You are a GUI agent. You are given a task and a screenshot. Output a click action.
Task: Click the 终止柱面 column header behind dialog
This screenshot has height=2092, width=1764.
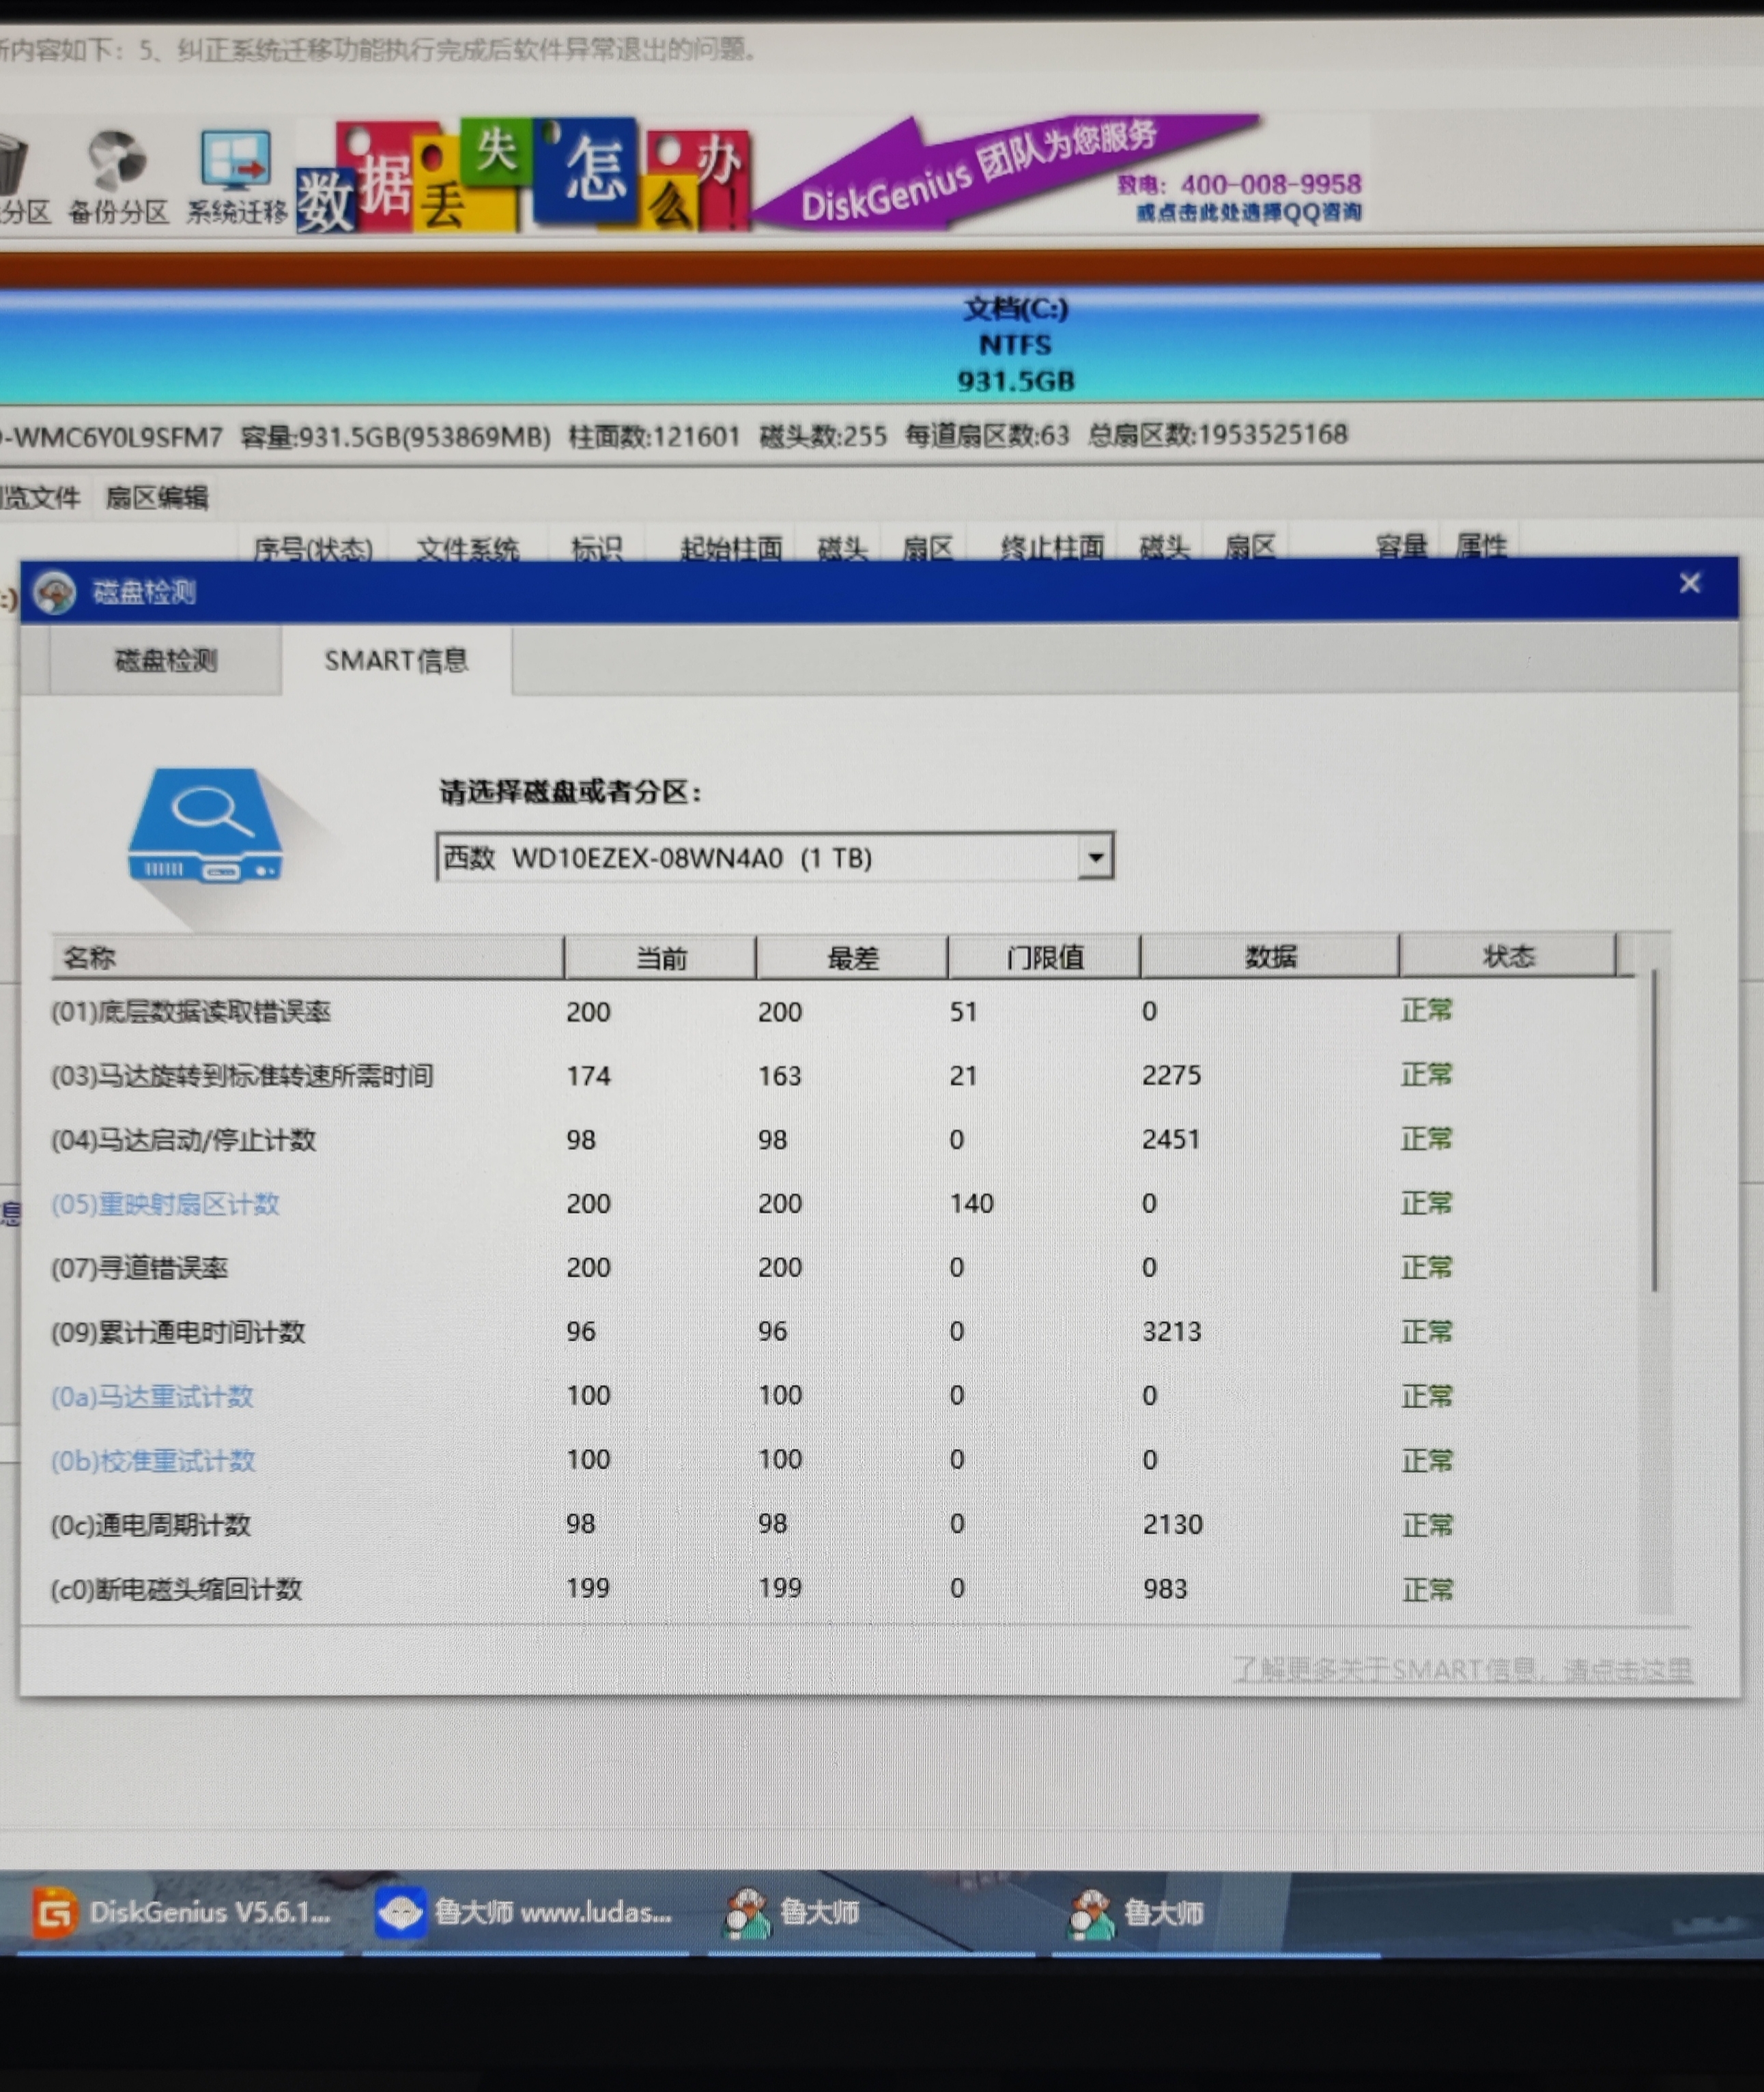(x=1052, y=547)
